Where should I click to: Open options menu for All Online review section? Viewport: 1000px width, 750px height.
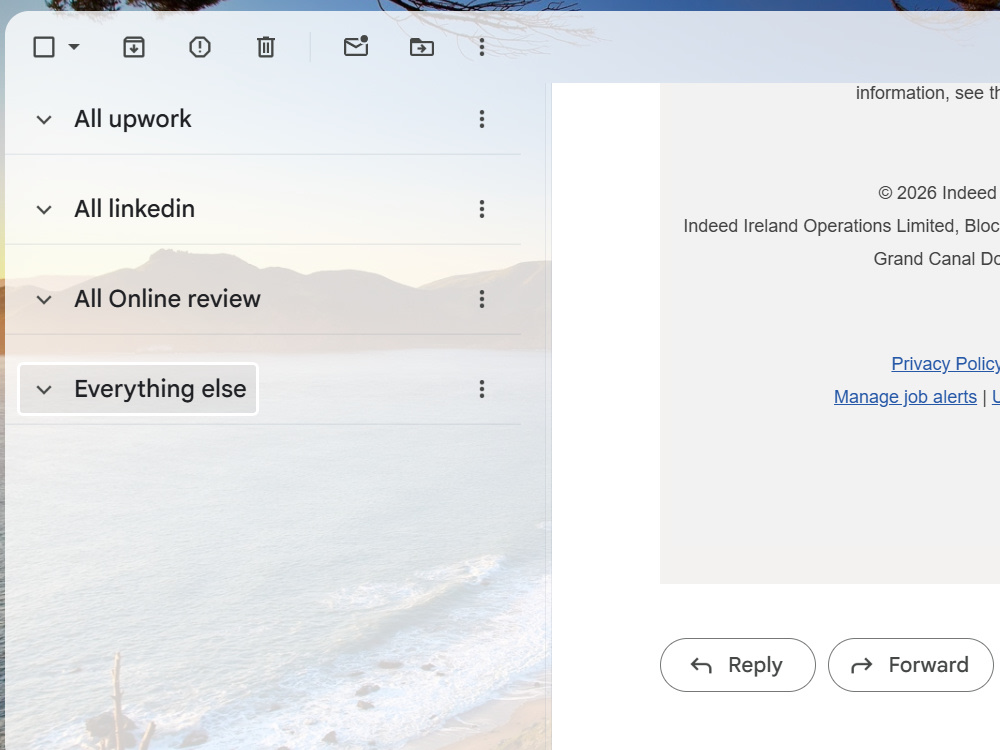(482, 299)
